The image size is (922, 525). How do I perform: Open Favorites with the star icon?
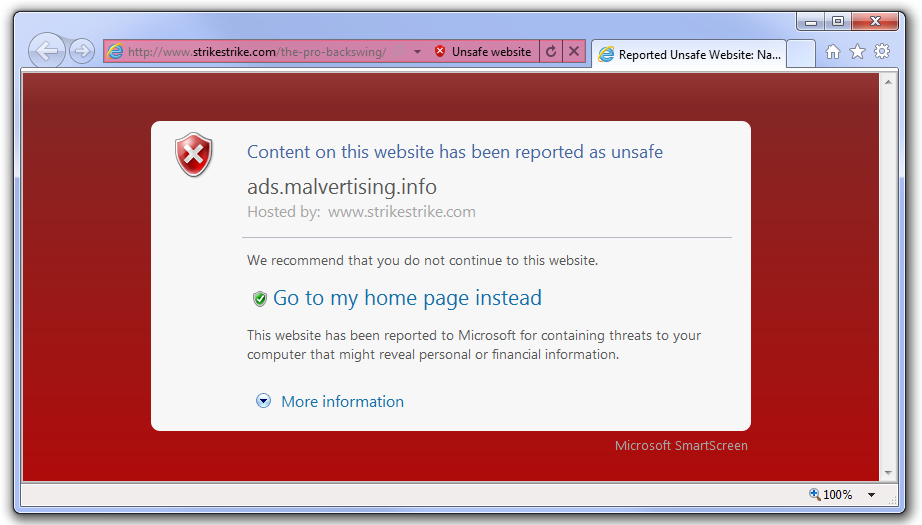pos(857,52)
